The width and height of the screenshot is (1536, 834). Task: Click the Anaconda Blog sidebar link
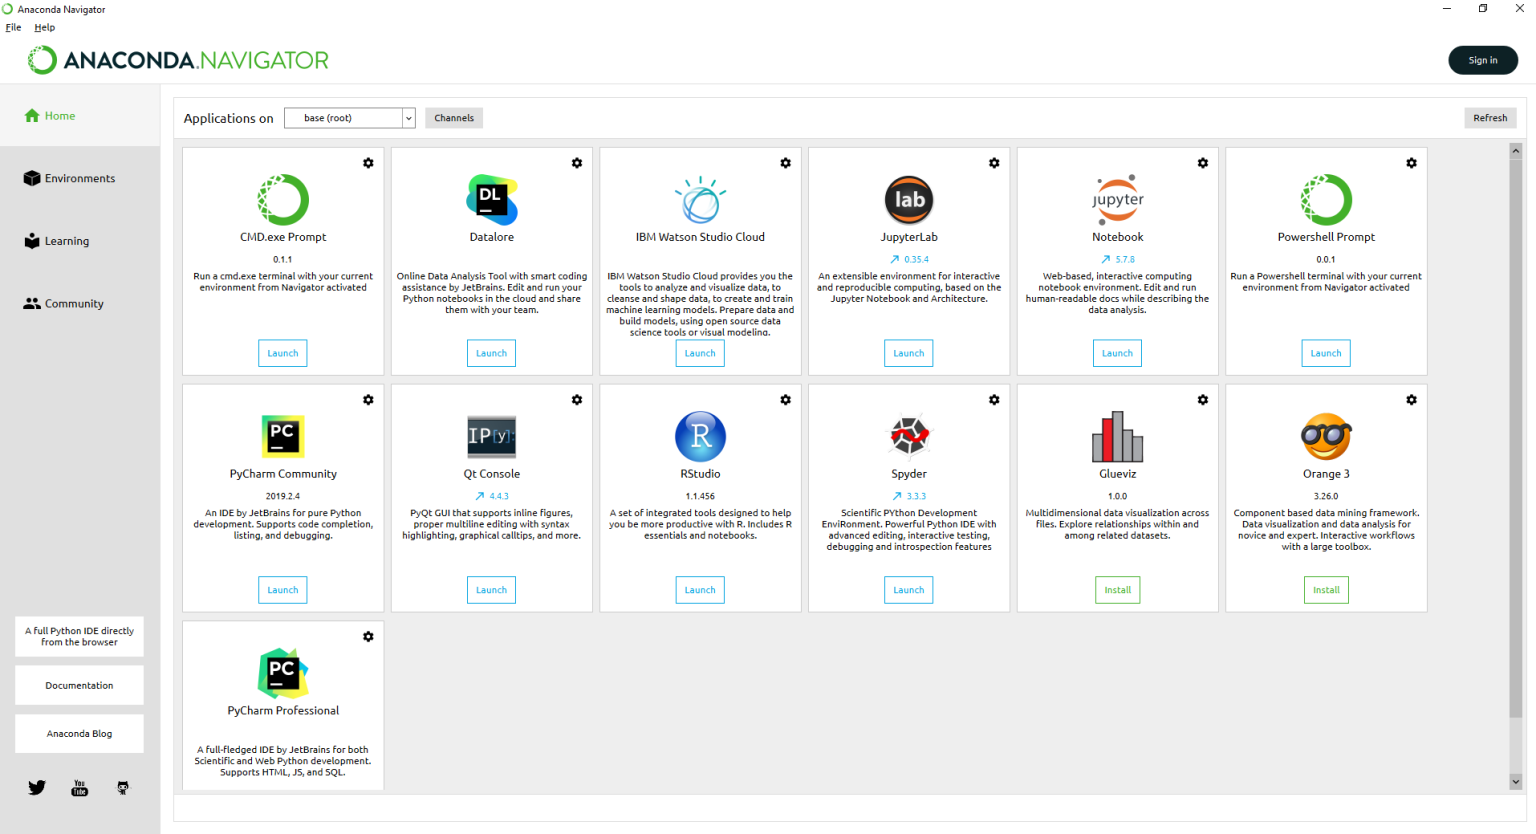tap(79, 733)
